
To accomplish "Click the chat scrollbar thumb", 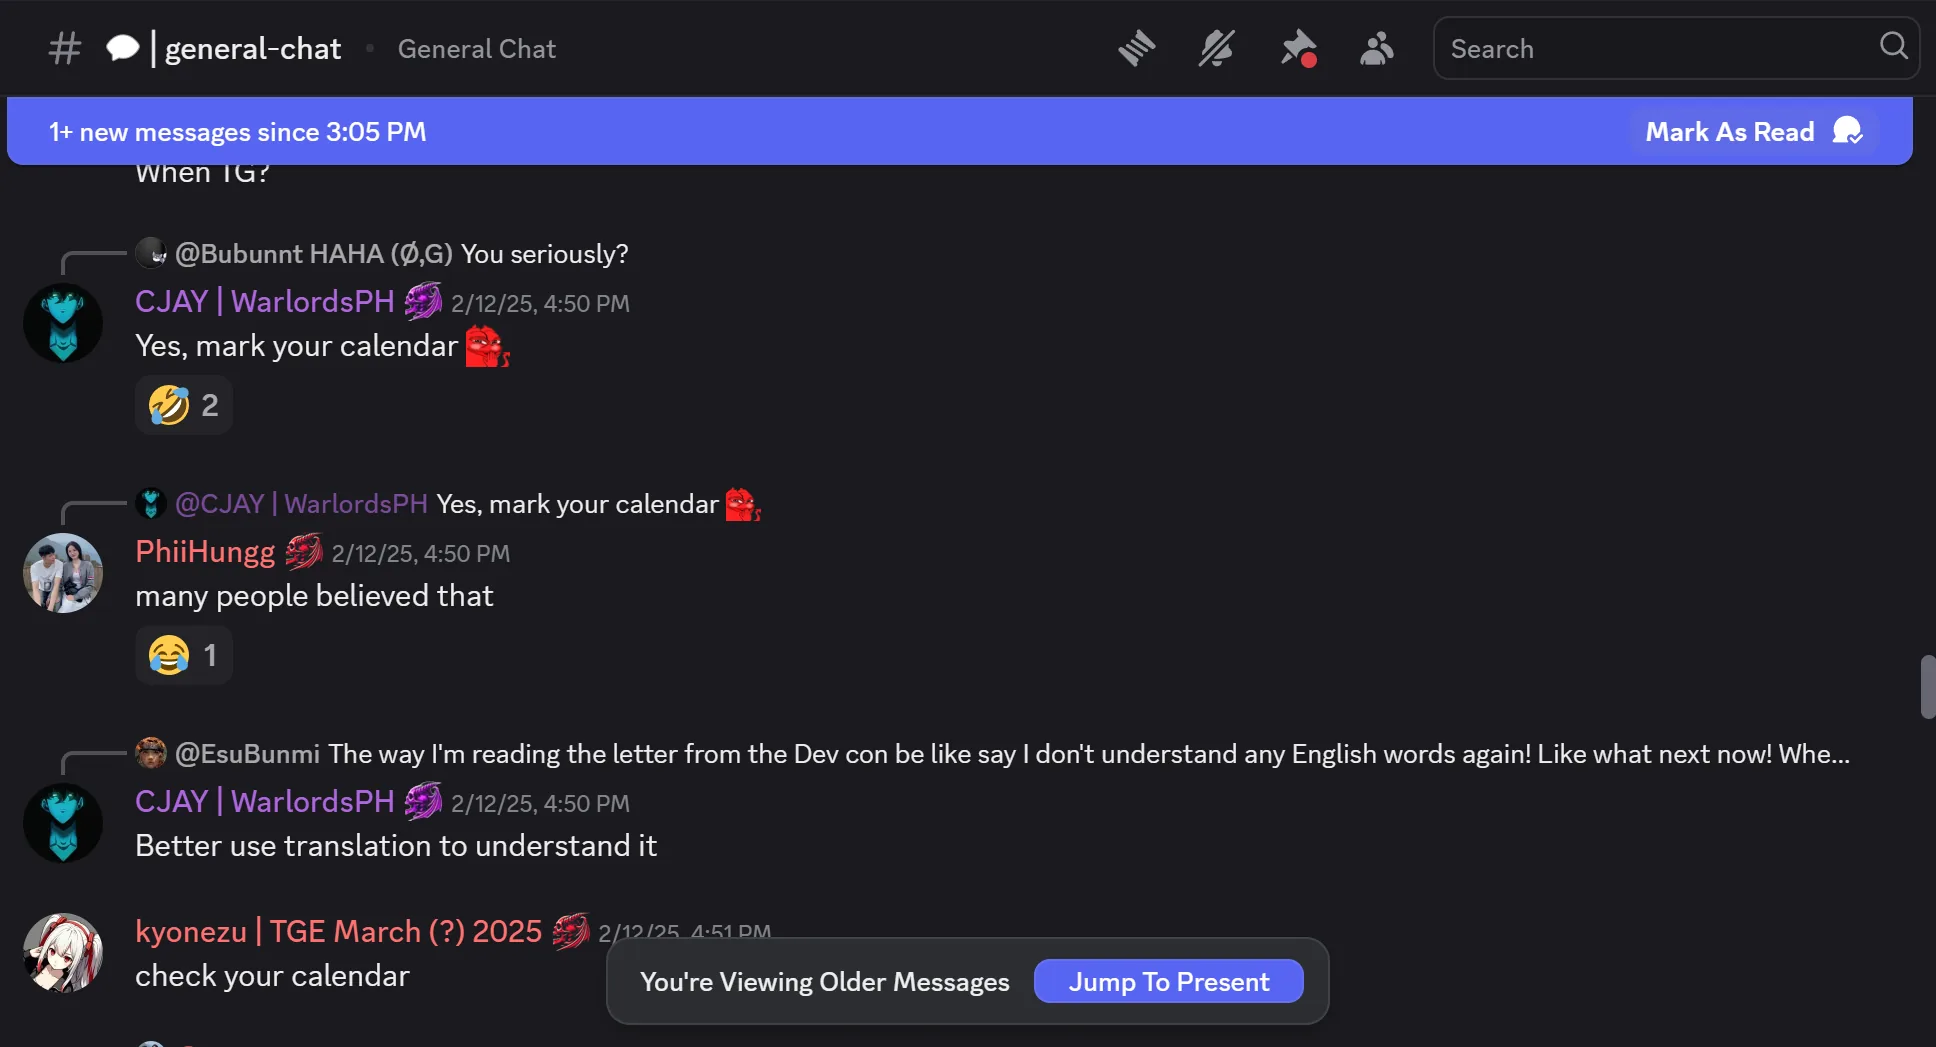I will (x=1927, y=686).
